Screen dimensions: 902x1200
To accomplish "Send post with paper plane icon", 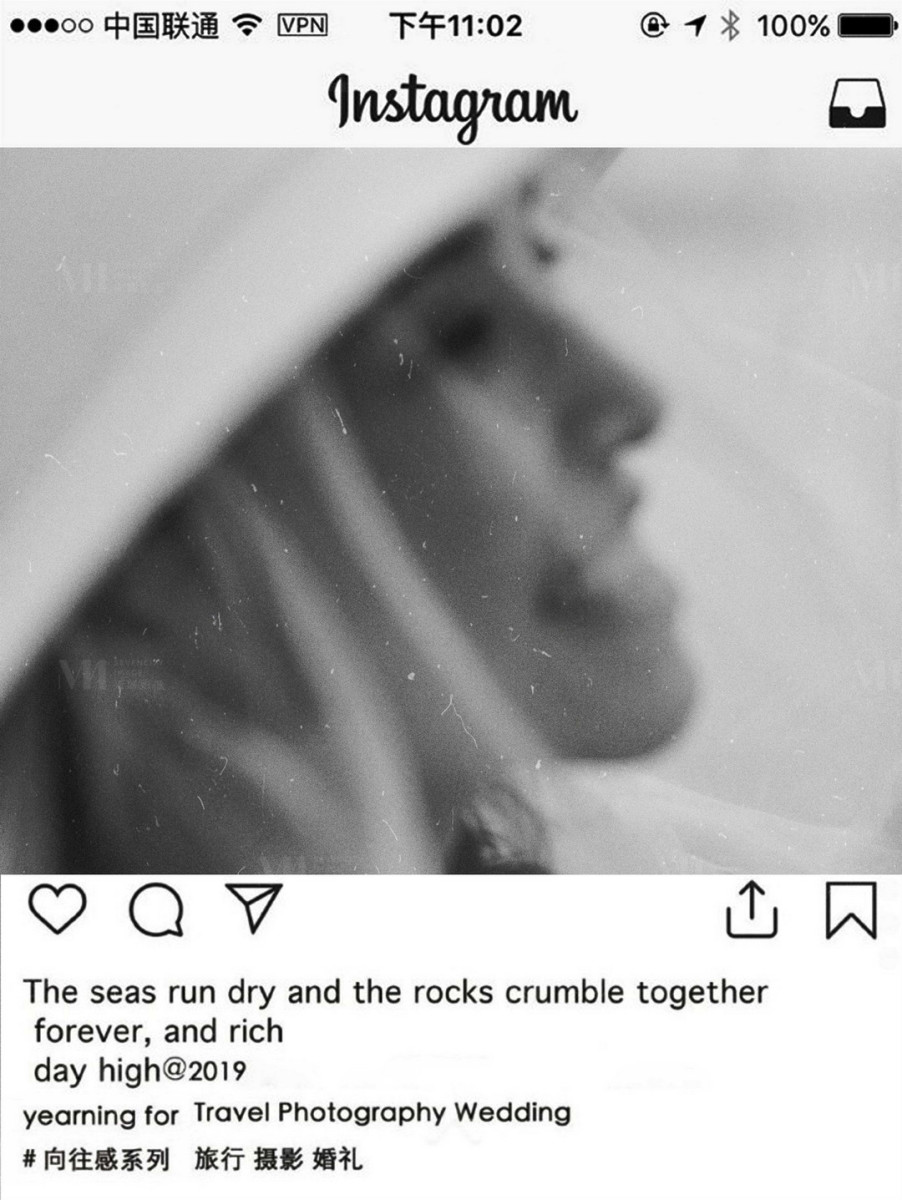I will (253, 908).
